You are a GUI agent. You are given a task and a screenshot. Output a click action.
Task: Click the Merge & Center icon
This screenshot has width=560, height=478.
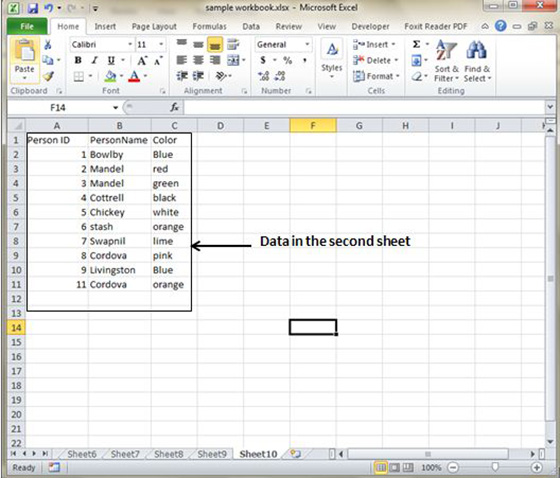point(233,60)
